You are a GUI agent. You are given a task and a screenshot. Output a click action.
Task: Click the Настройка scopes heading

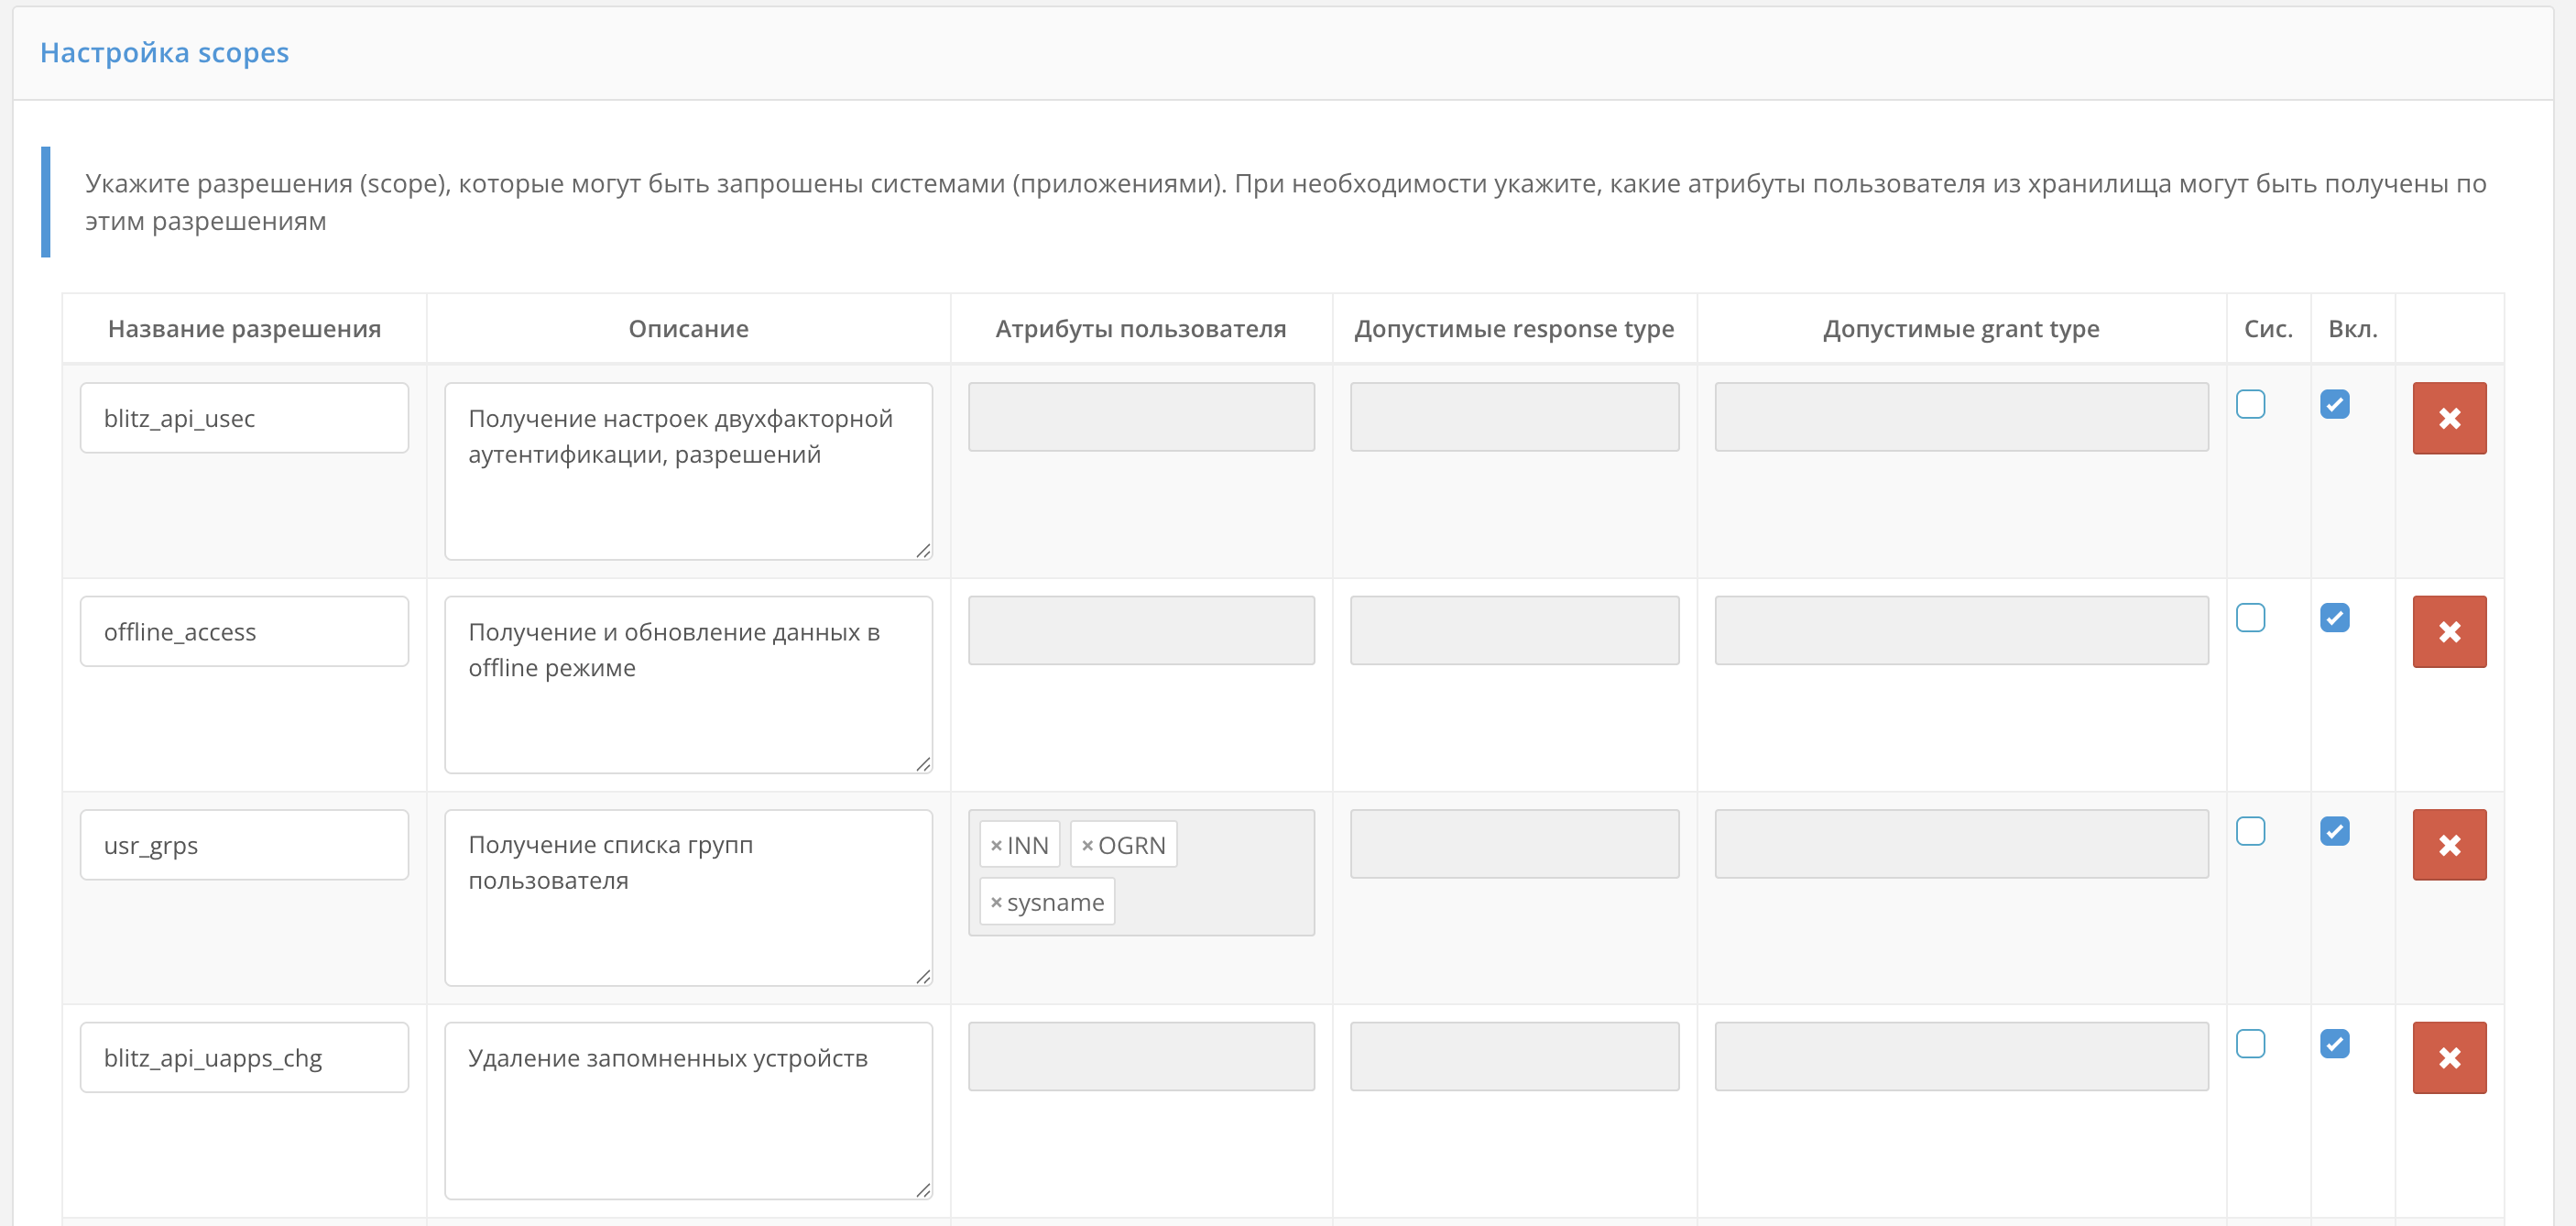164,52
